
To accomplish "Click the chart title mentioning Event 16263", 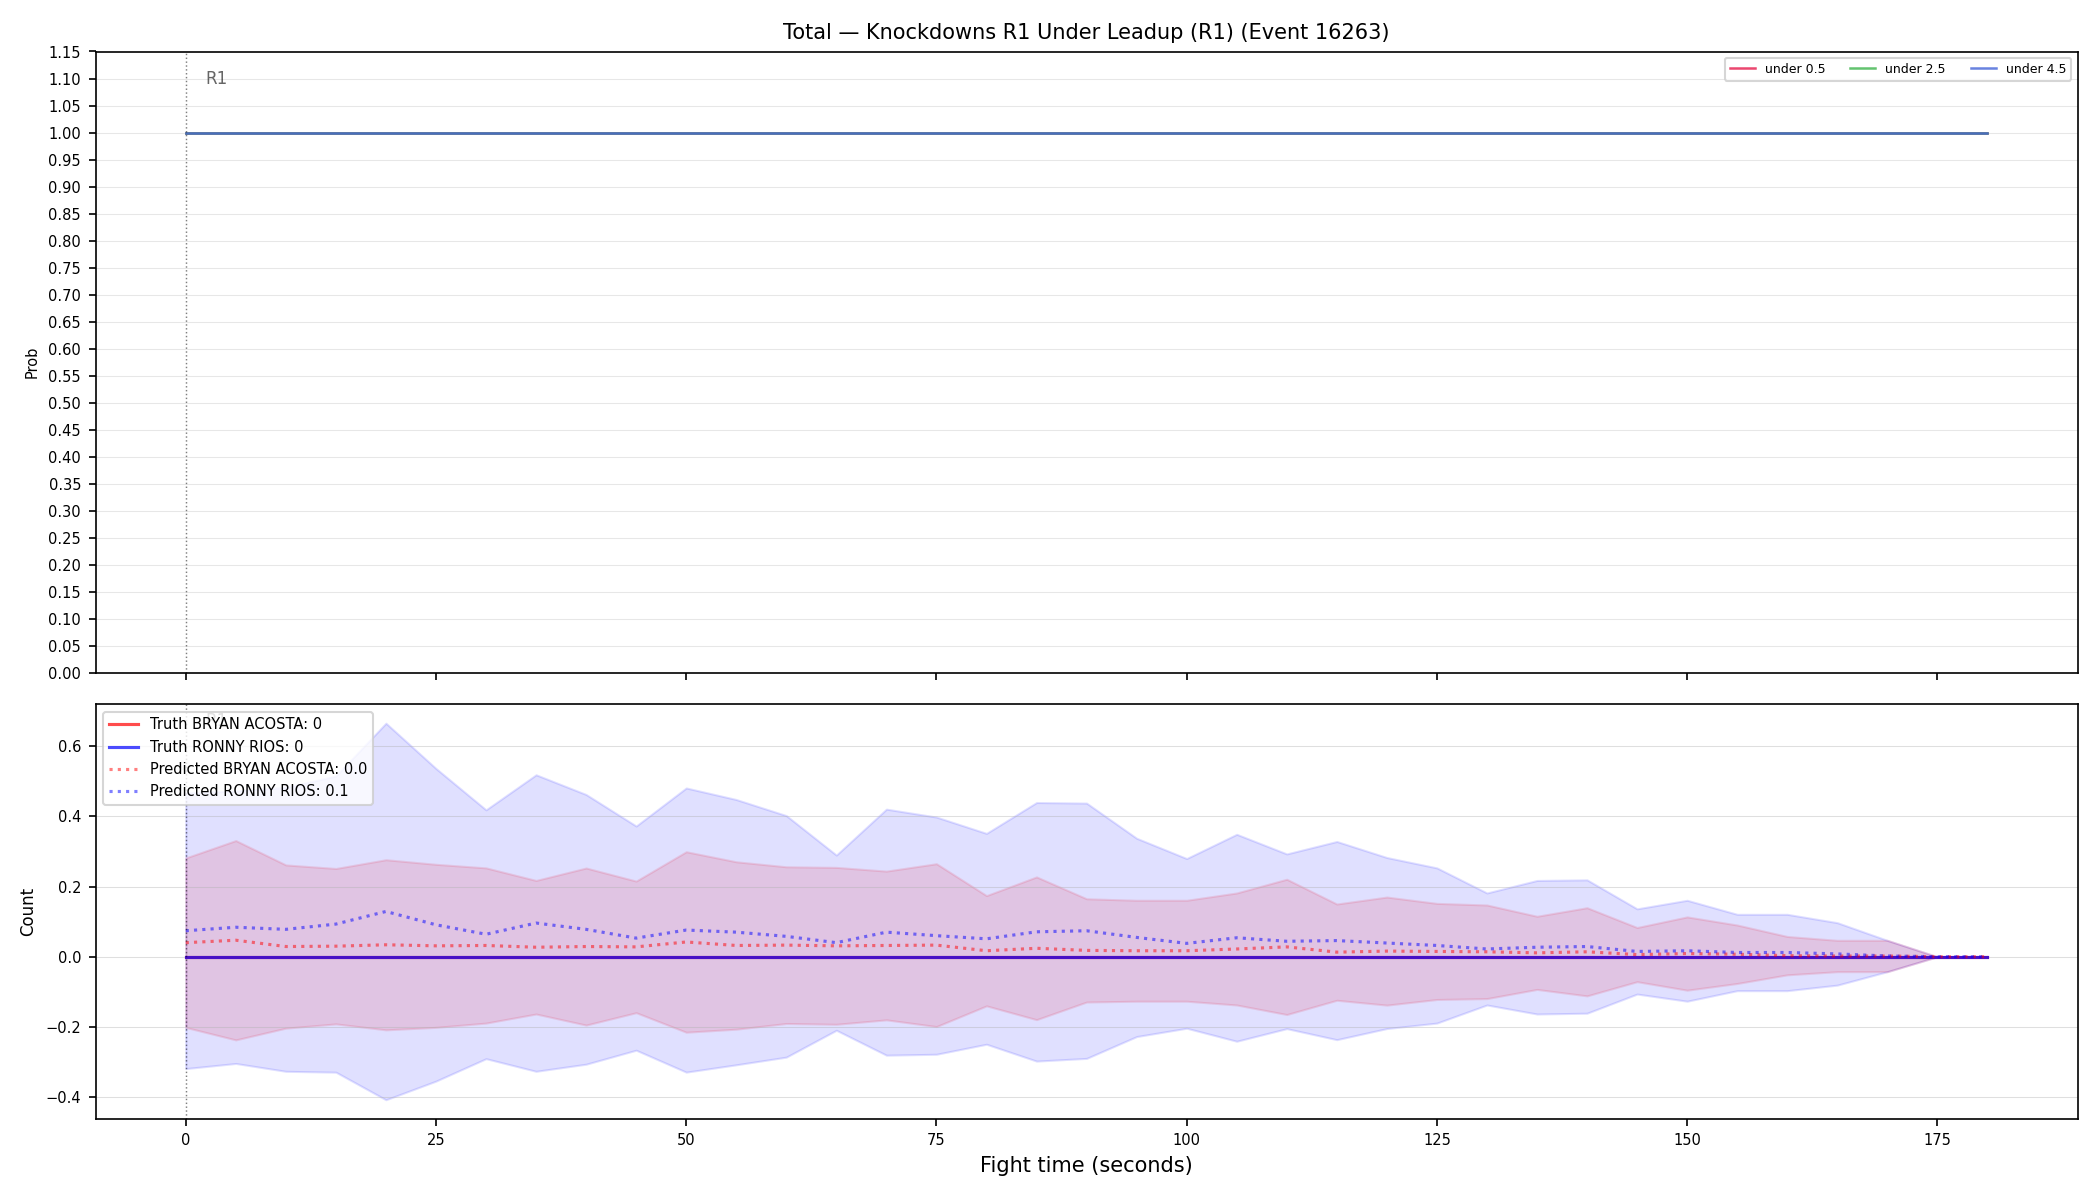I will pyautogui.click(x=1085, y=32).
